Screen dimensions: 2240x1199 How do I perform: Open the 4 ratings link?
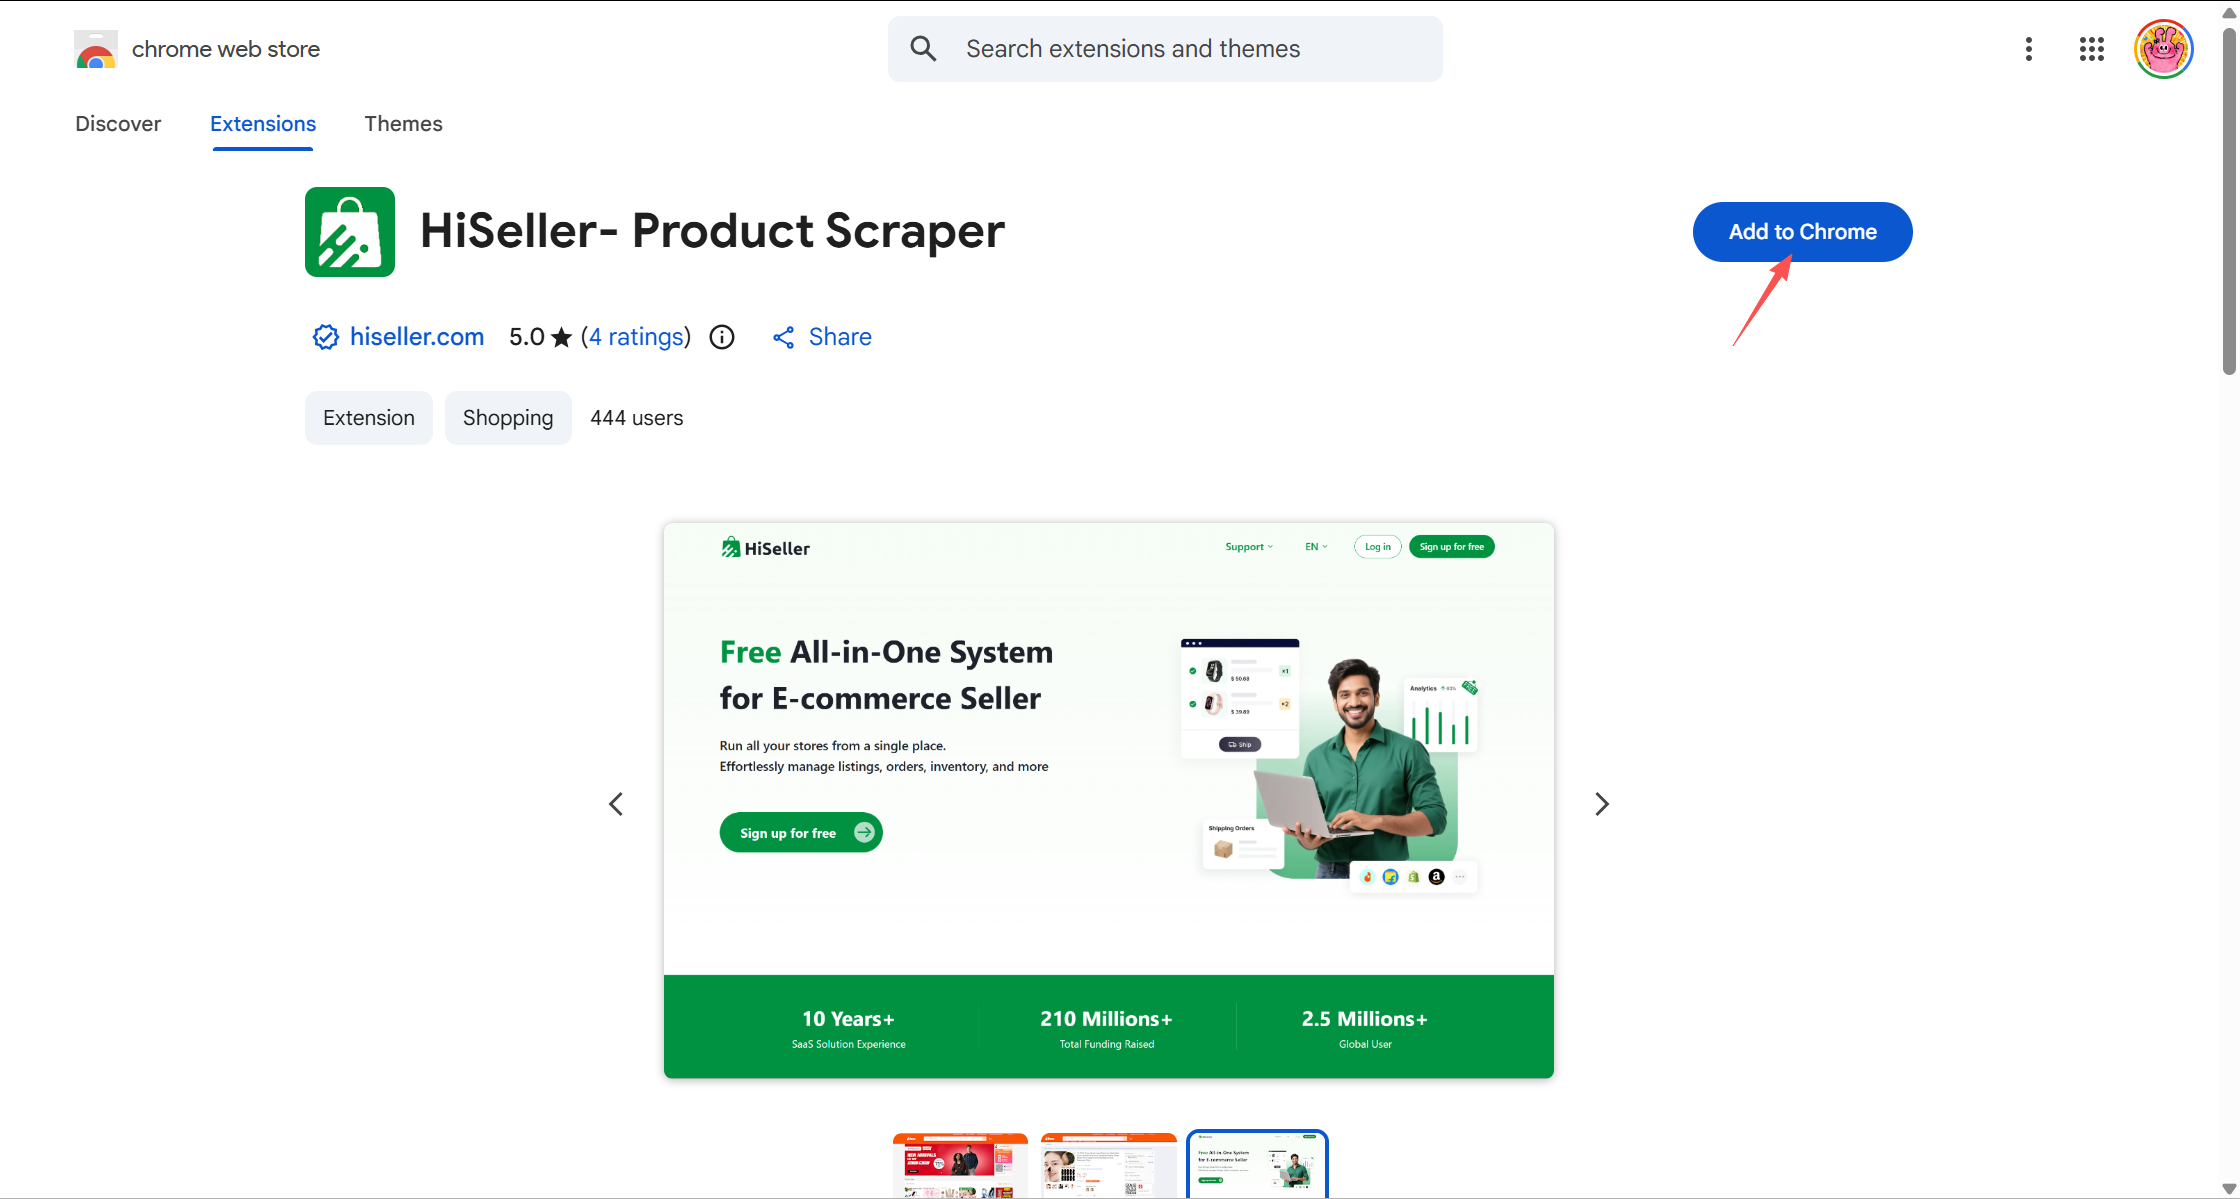click(637, 337)
